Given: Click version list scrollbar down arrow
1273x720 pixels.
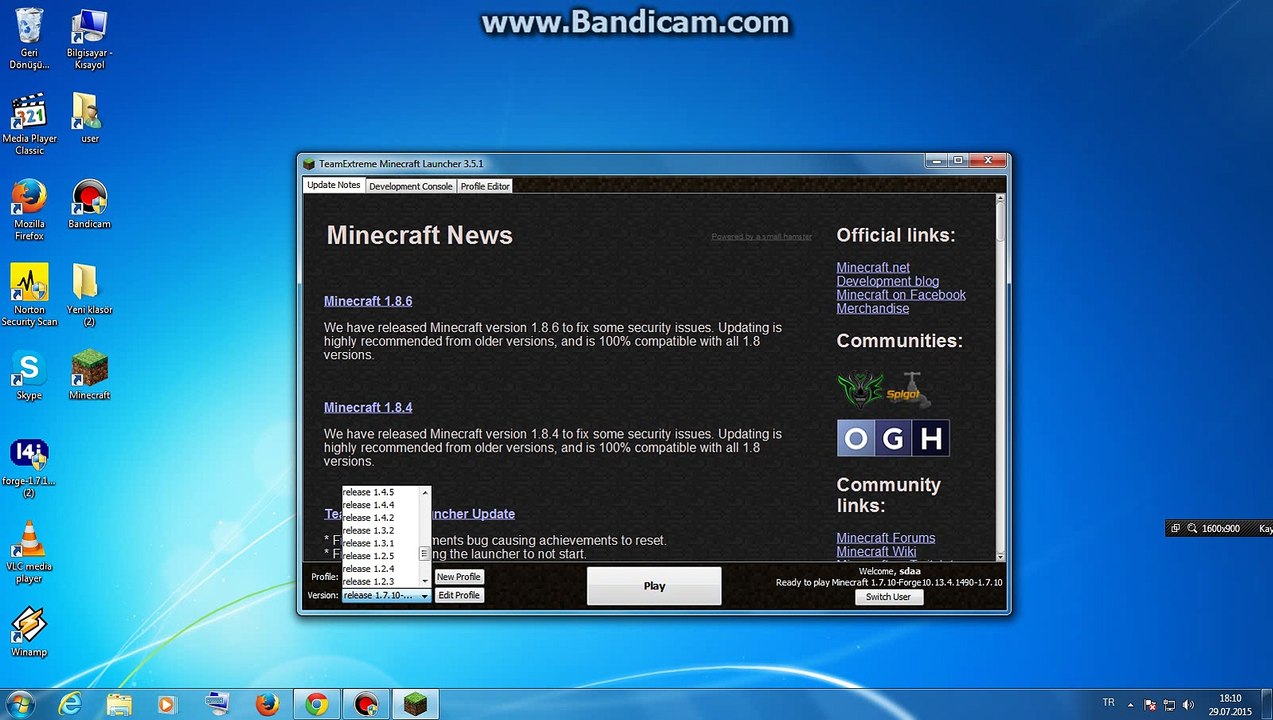Looking at the screenshot, I should click(425, 581).
